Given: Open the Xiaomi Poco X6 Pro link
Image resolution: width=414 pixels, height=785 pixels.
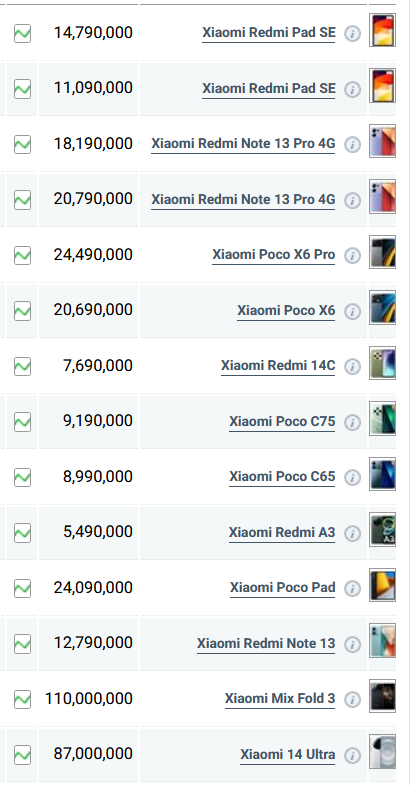Looking at the screenshot, I should tap(273, 255).
